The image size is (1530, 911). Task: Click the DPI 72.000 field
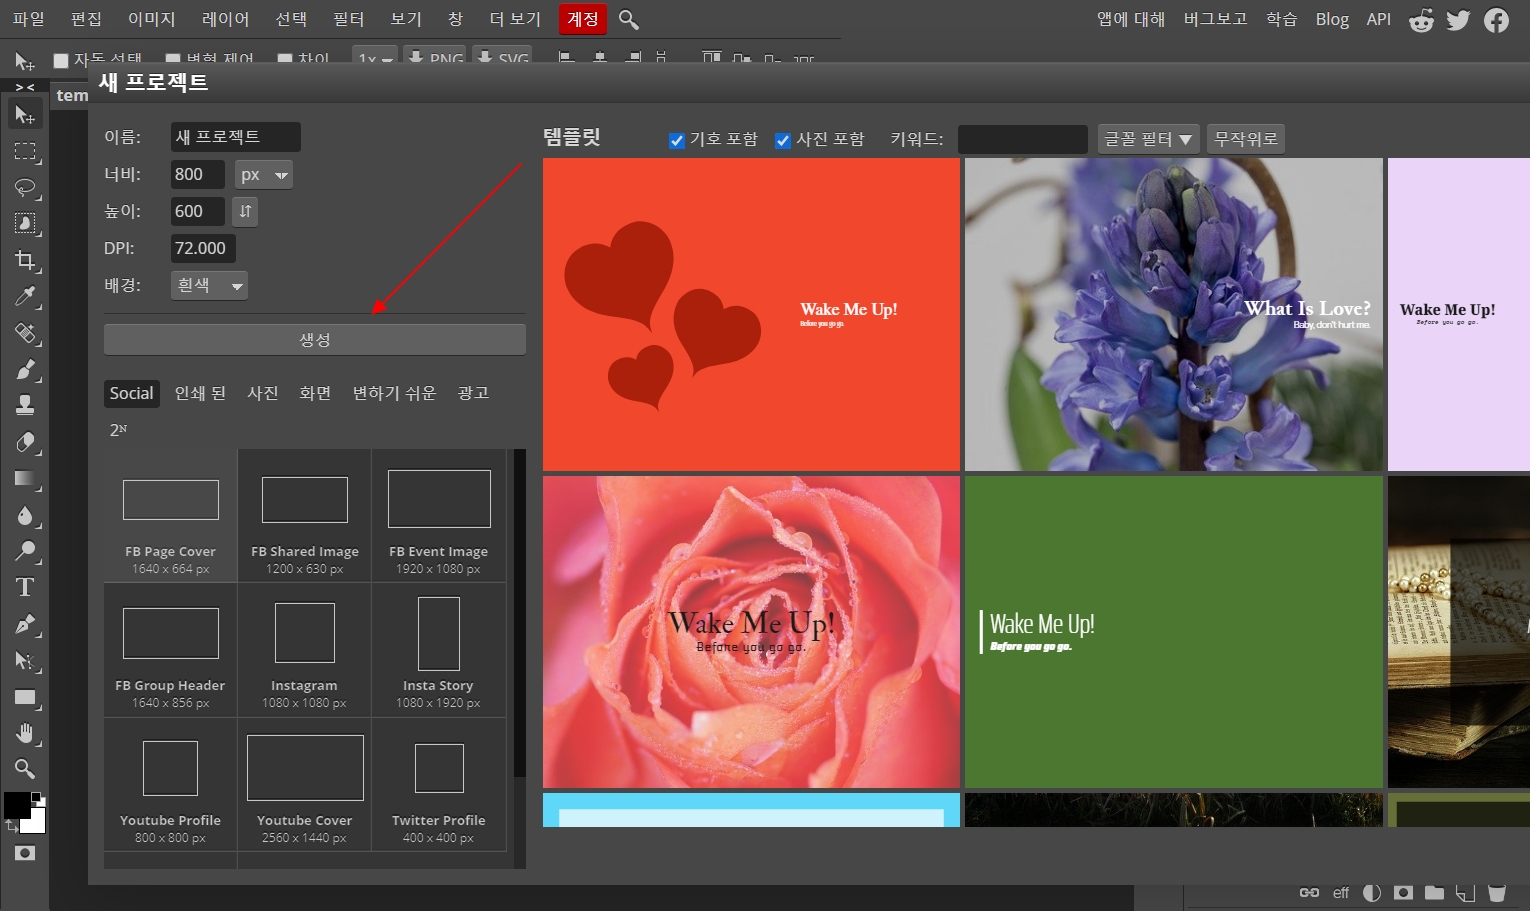(x=203, y=248)
